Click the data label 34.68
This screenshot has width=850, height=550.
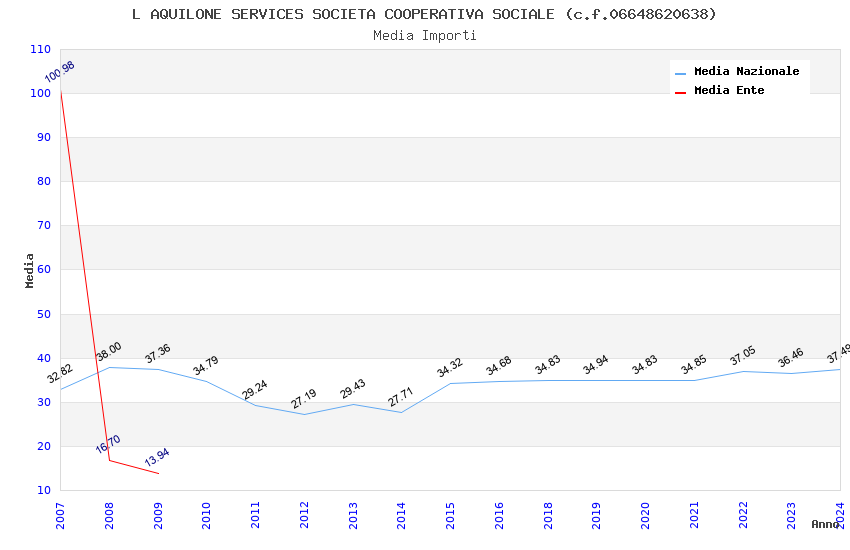[499, 366]
